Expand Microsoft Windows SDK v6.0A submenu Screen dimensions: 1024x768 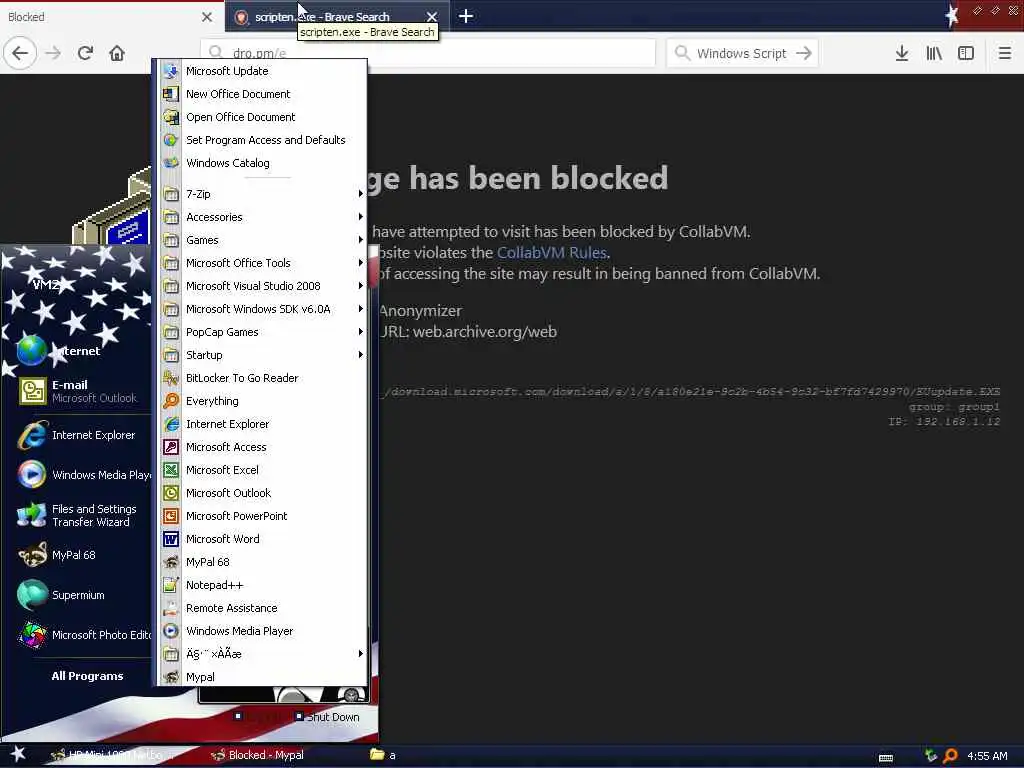point(264,309)
